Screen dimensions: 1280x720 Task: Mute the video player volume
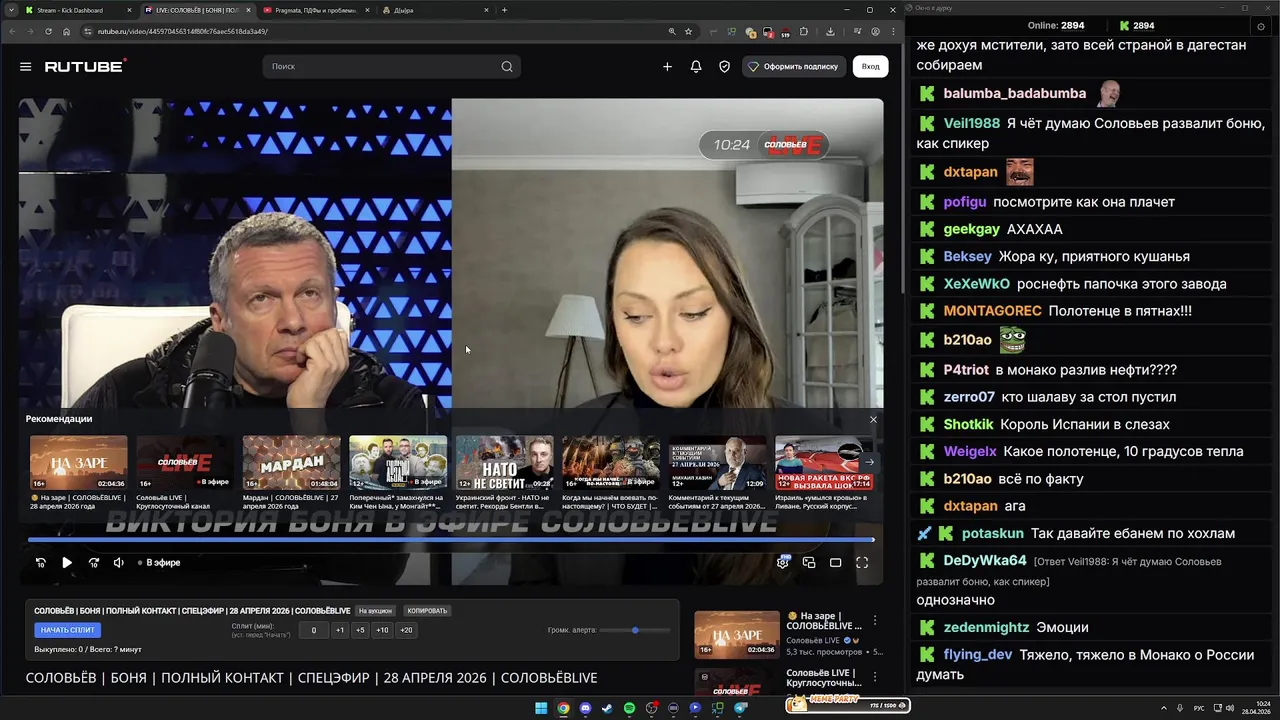(x=119, y=563)
